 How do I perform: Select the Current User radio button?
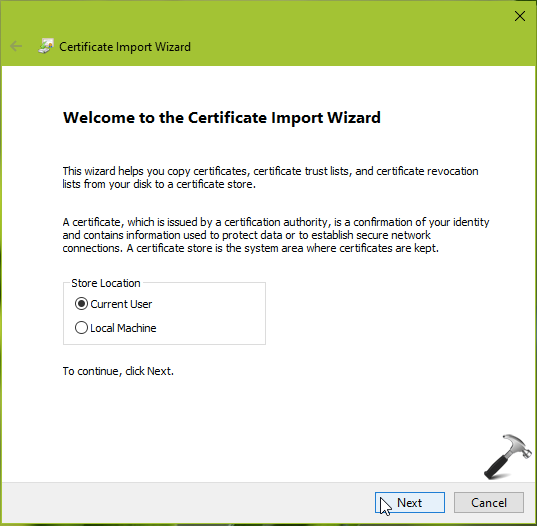(81, 304)
